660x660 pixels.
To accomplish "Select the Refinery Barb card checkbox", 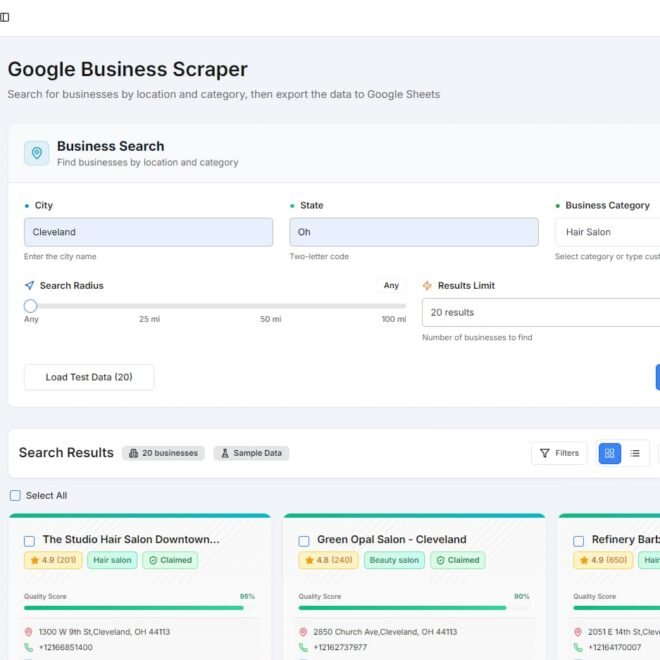I will [x=579, y=541].
